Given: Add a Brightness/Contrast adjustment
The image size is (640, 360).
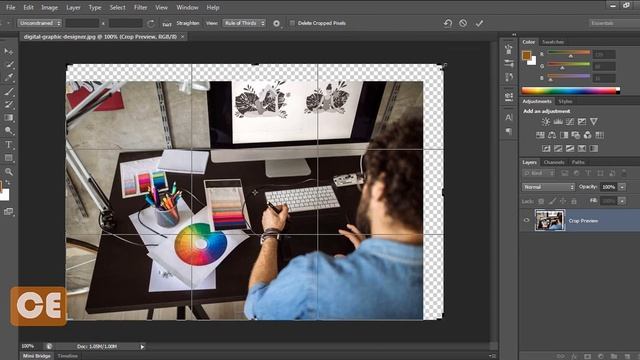Looking at the screenshot, I should coord(546,121).
